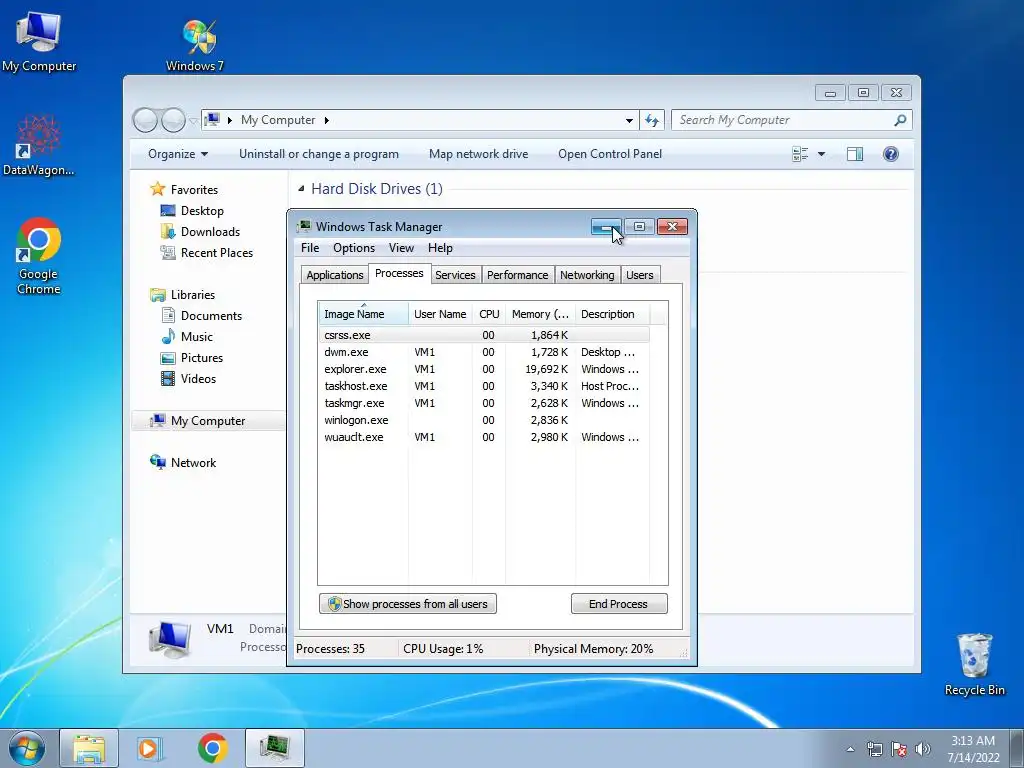Click the search magnifier in Explorer

coord(900,120)
